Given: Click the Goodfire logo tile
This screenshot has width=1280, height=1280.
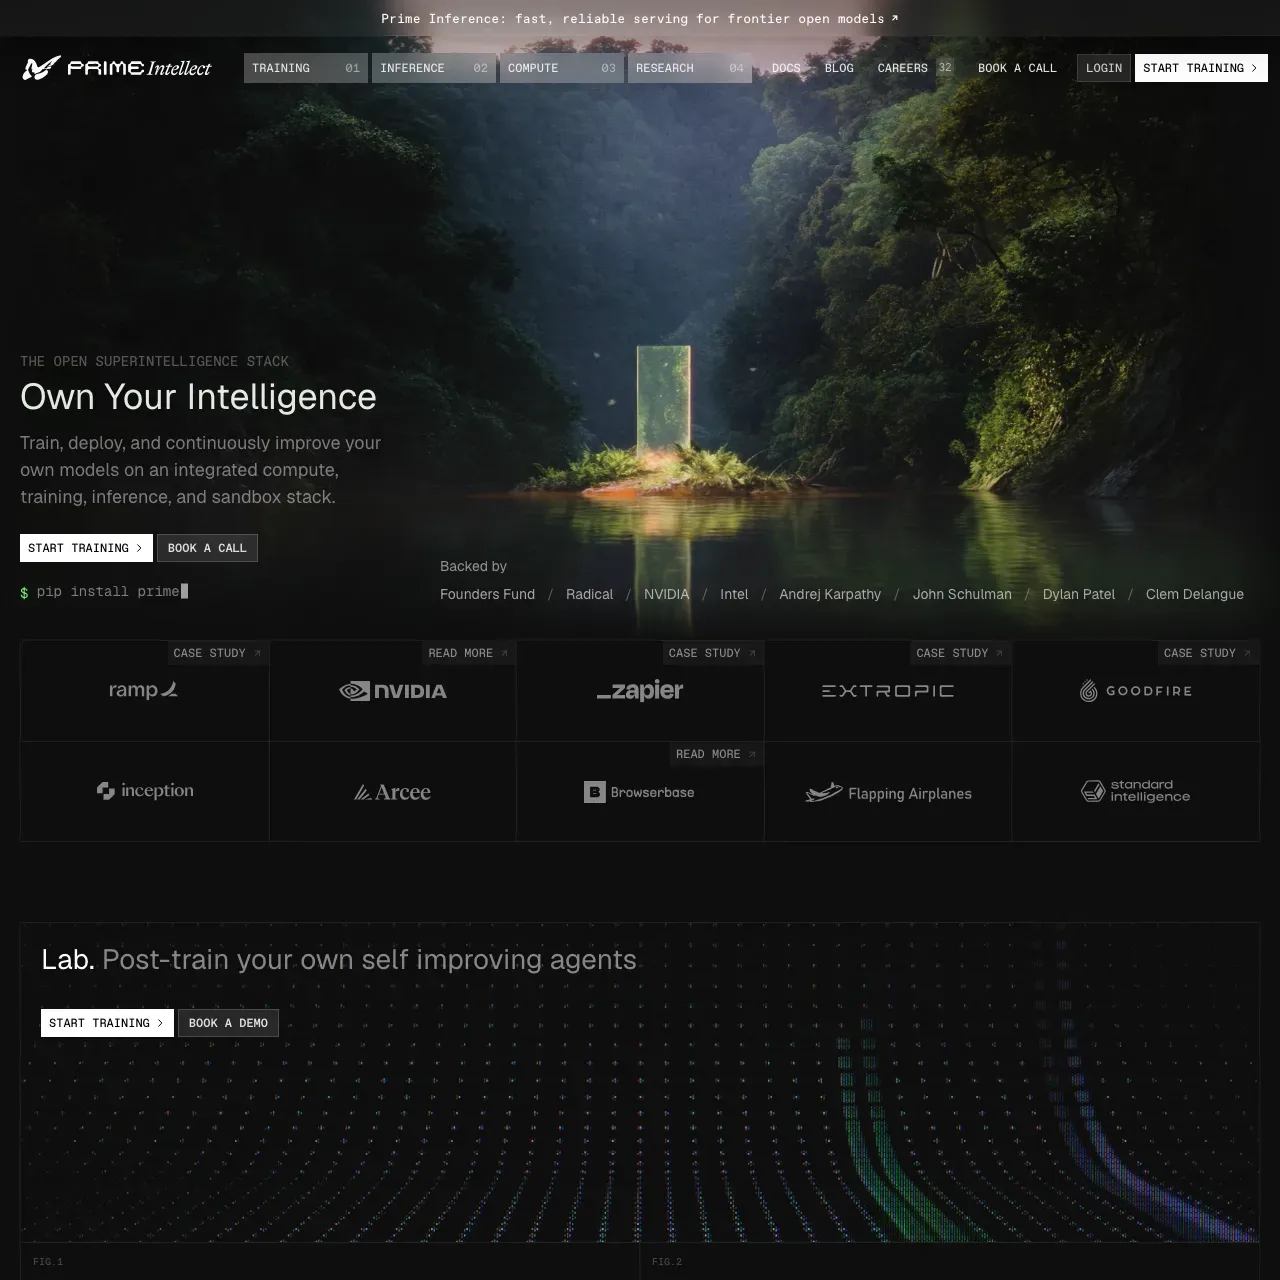Looking at the screenshot, I should tap(1136, 691).
